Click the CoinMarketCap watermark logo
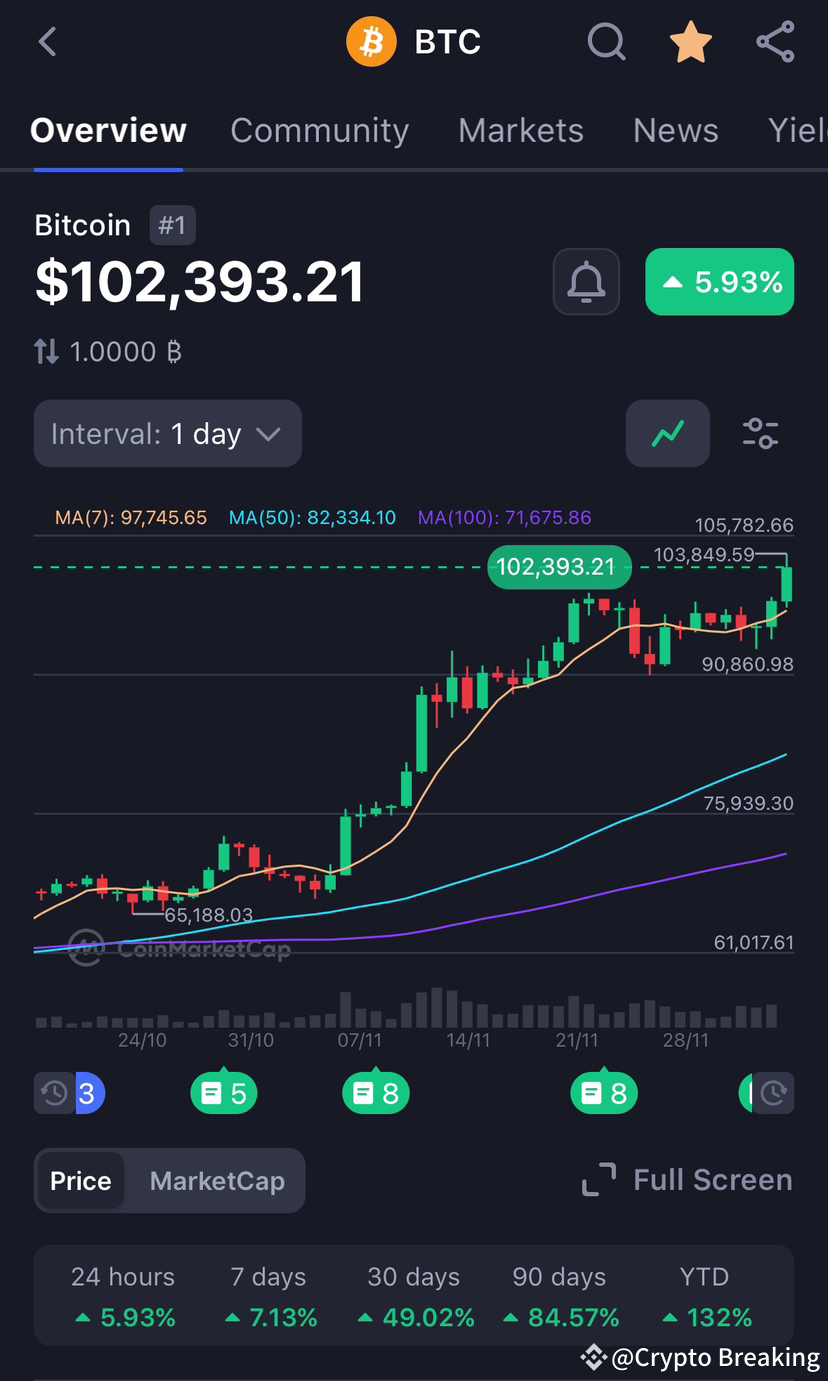The width and height of the screenshot is (828, 1381). point(88,948)
